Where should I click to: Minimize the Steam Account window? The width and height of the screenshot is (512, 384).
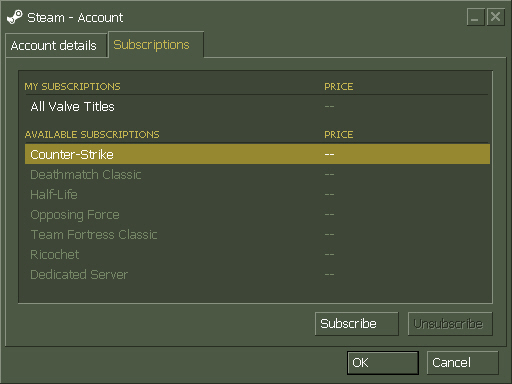(x=475, y=17)
